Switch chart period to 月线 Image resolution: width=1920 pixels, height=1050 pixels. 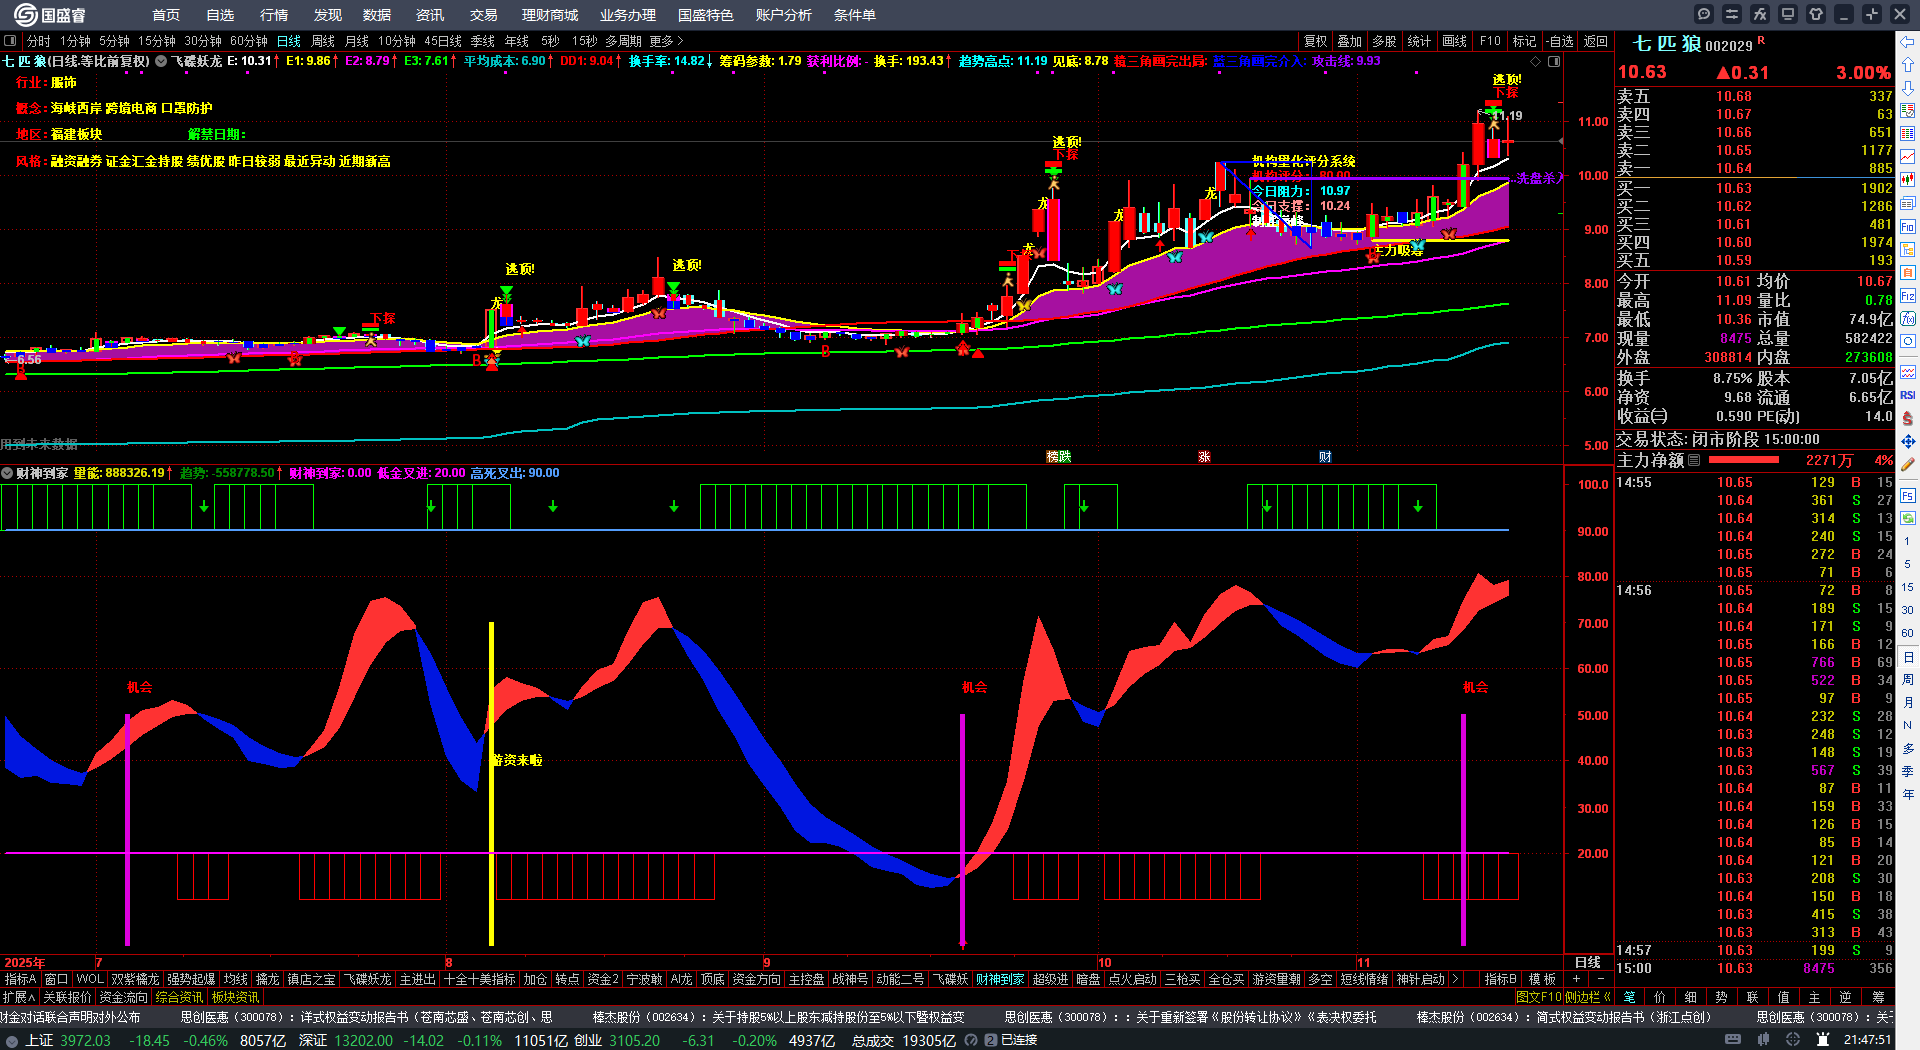357,41
